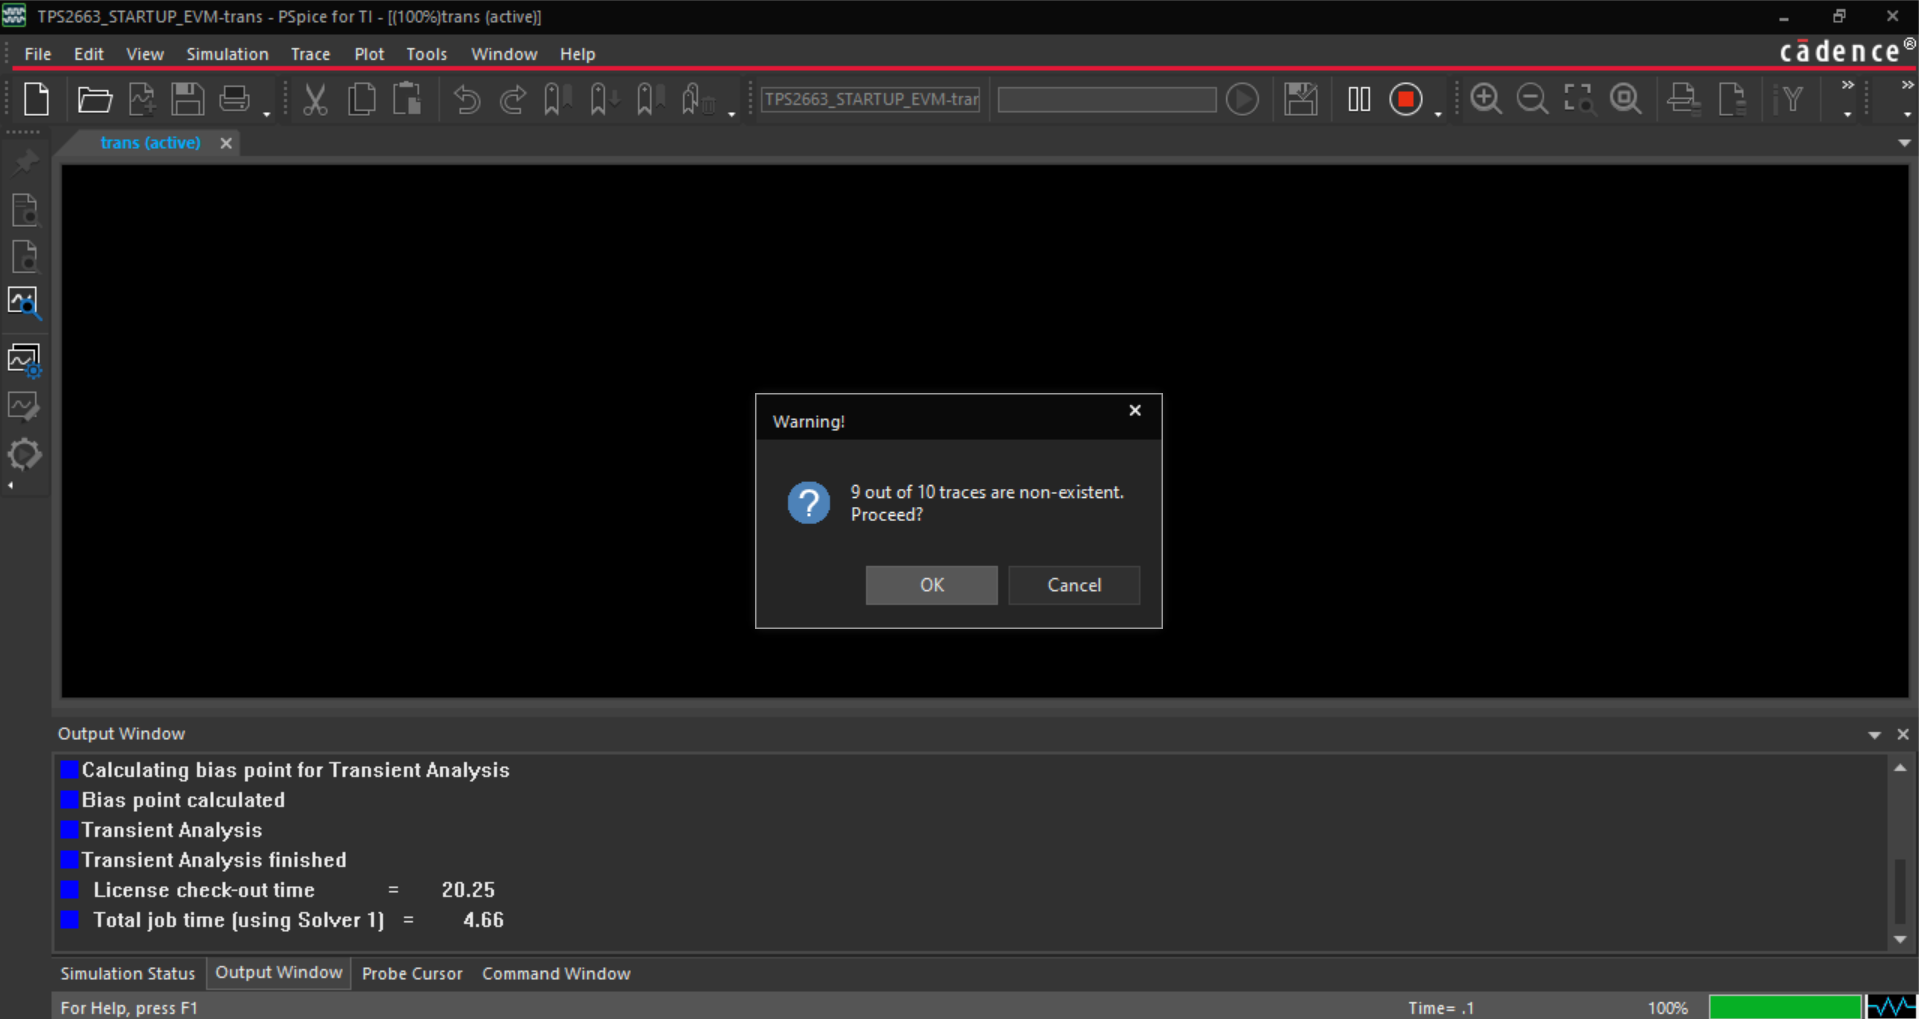Click the first document-magnifier sidebar icon
1919x1019 pixels.
point(25,210)
